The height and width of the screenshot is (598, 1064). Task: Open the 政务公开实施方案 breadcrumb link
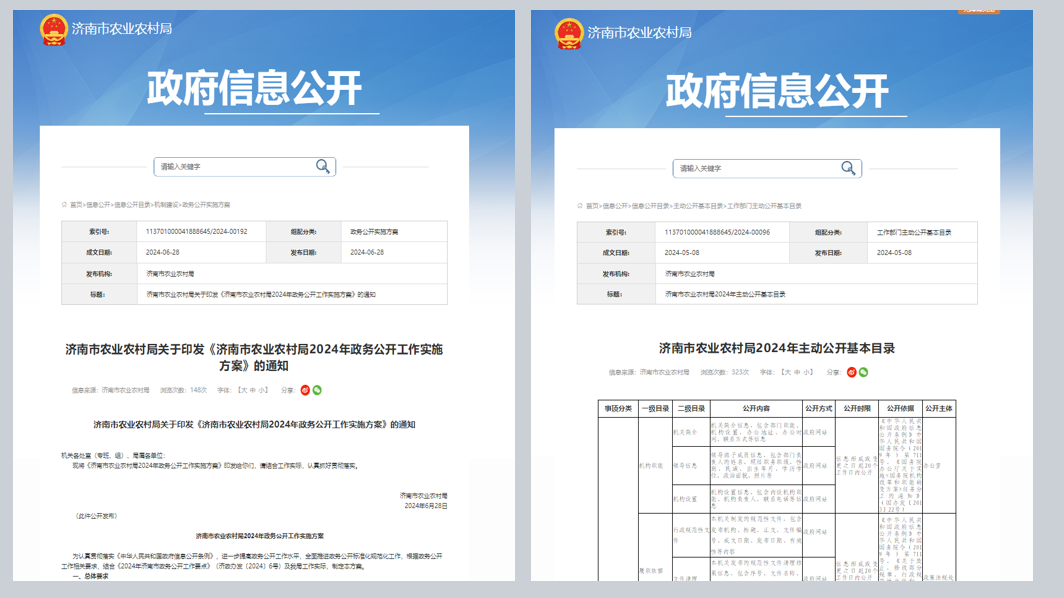tap(206, 204)
